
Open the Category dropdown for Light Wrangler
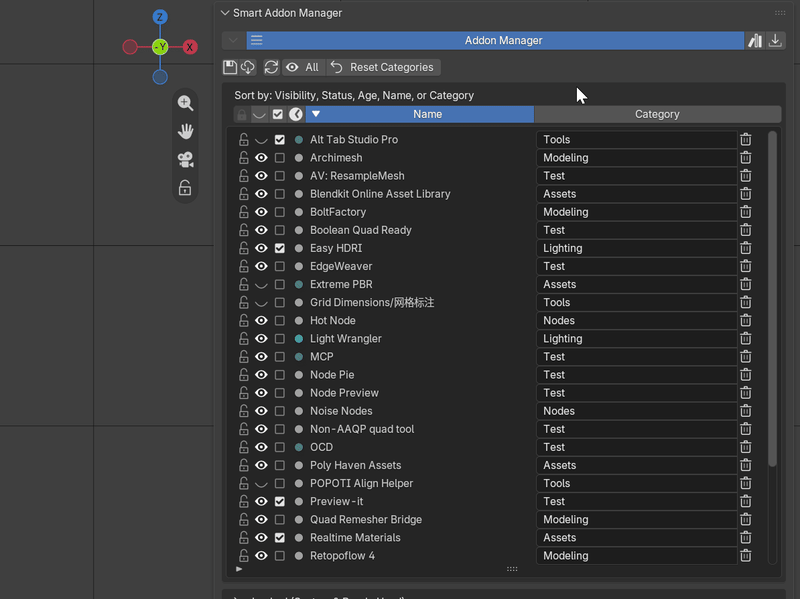coord(636,339)
